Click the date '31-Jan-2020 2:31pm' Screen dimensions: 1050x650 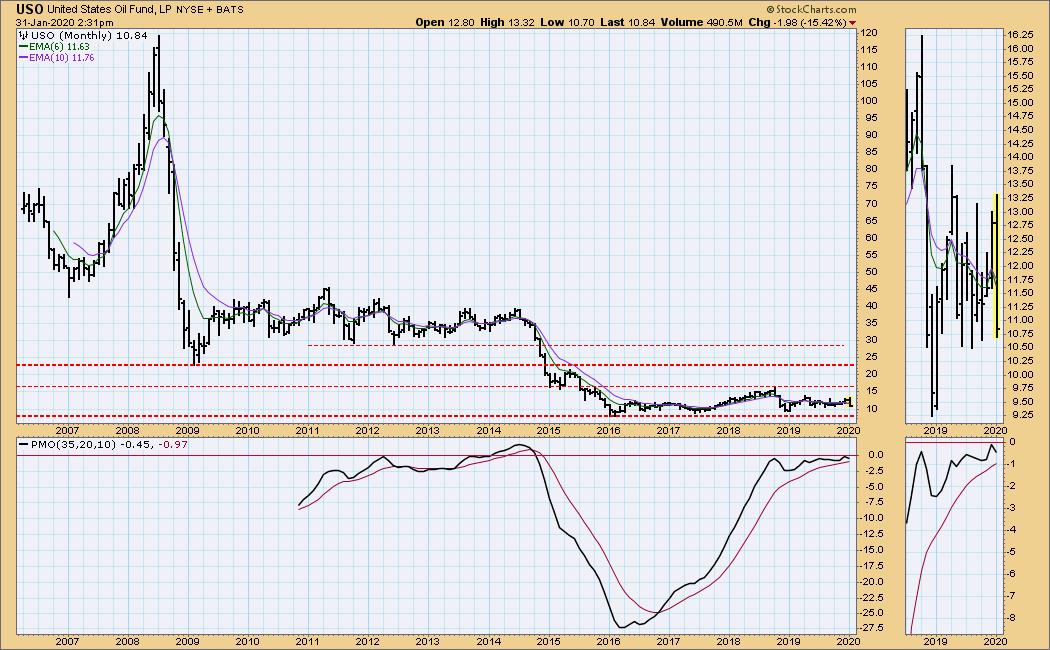click(65, 23)
